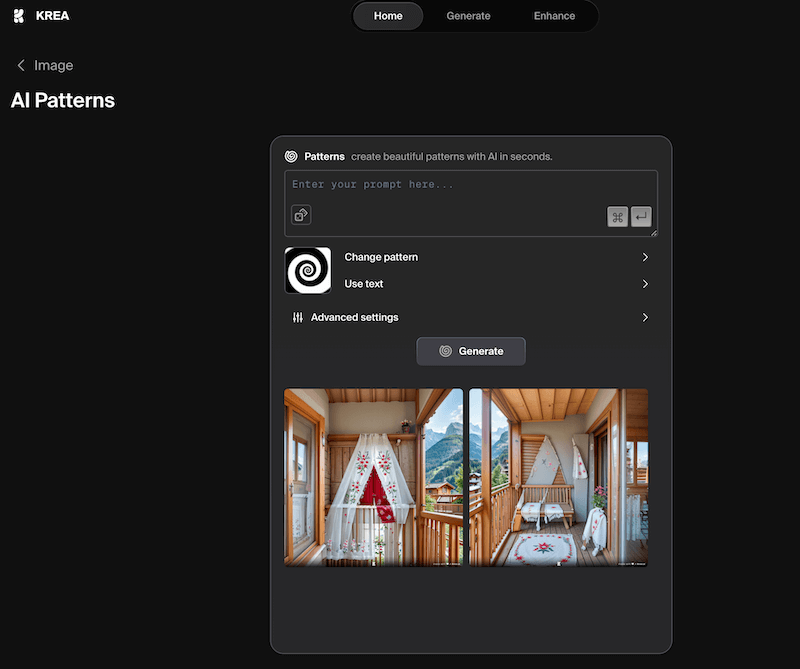Switch to the Home tab

click(388, 16)
